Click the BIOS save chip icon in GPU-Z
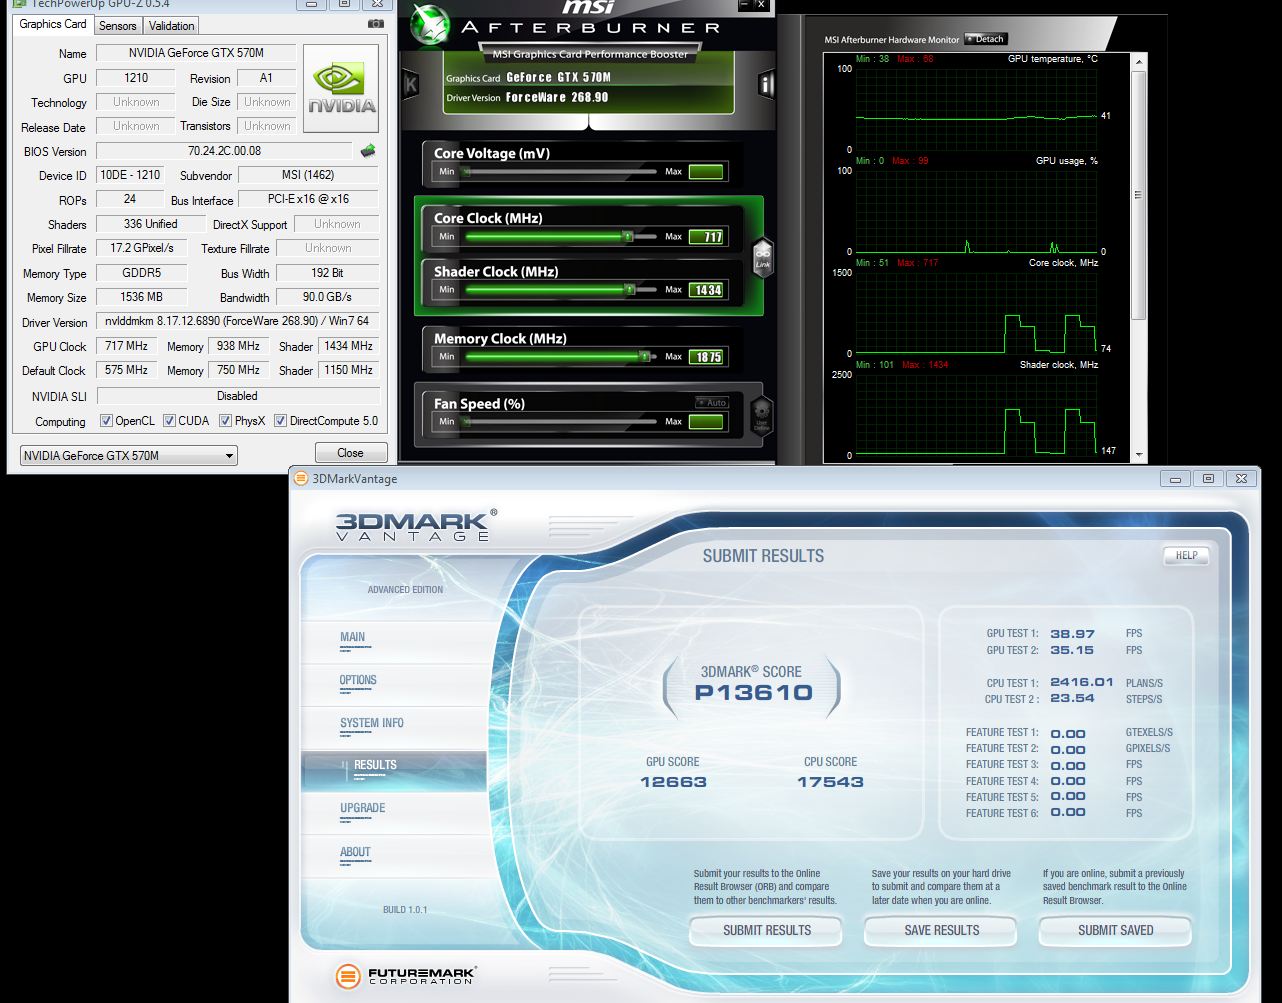The height and width of the screenshot is (1003, 1282). click(x=369, y=151)
